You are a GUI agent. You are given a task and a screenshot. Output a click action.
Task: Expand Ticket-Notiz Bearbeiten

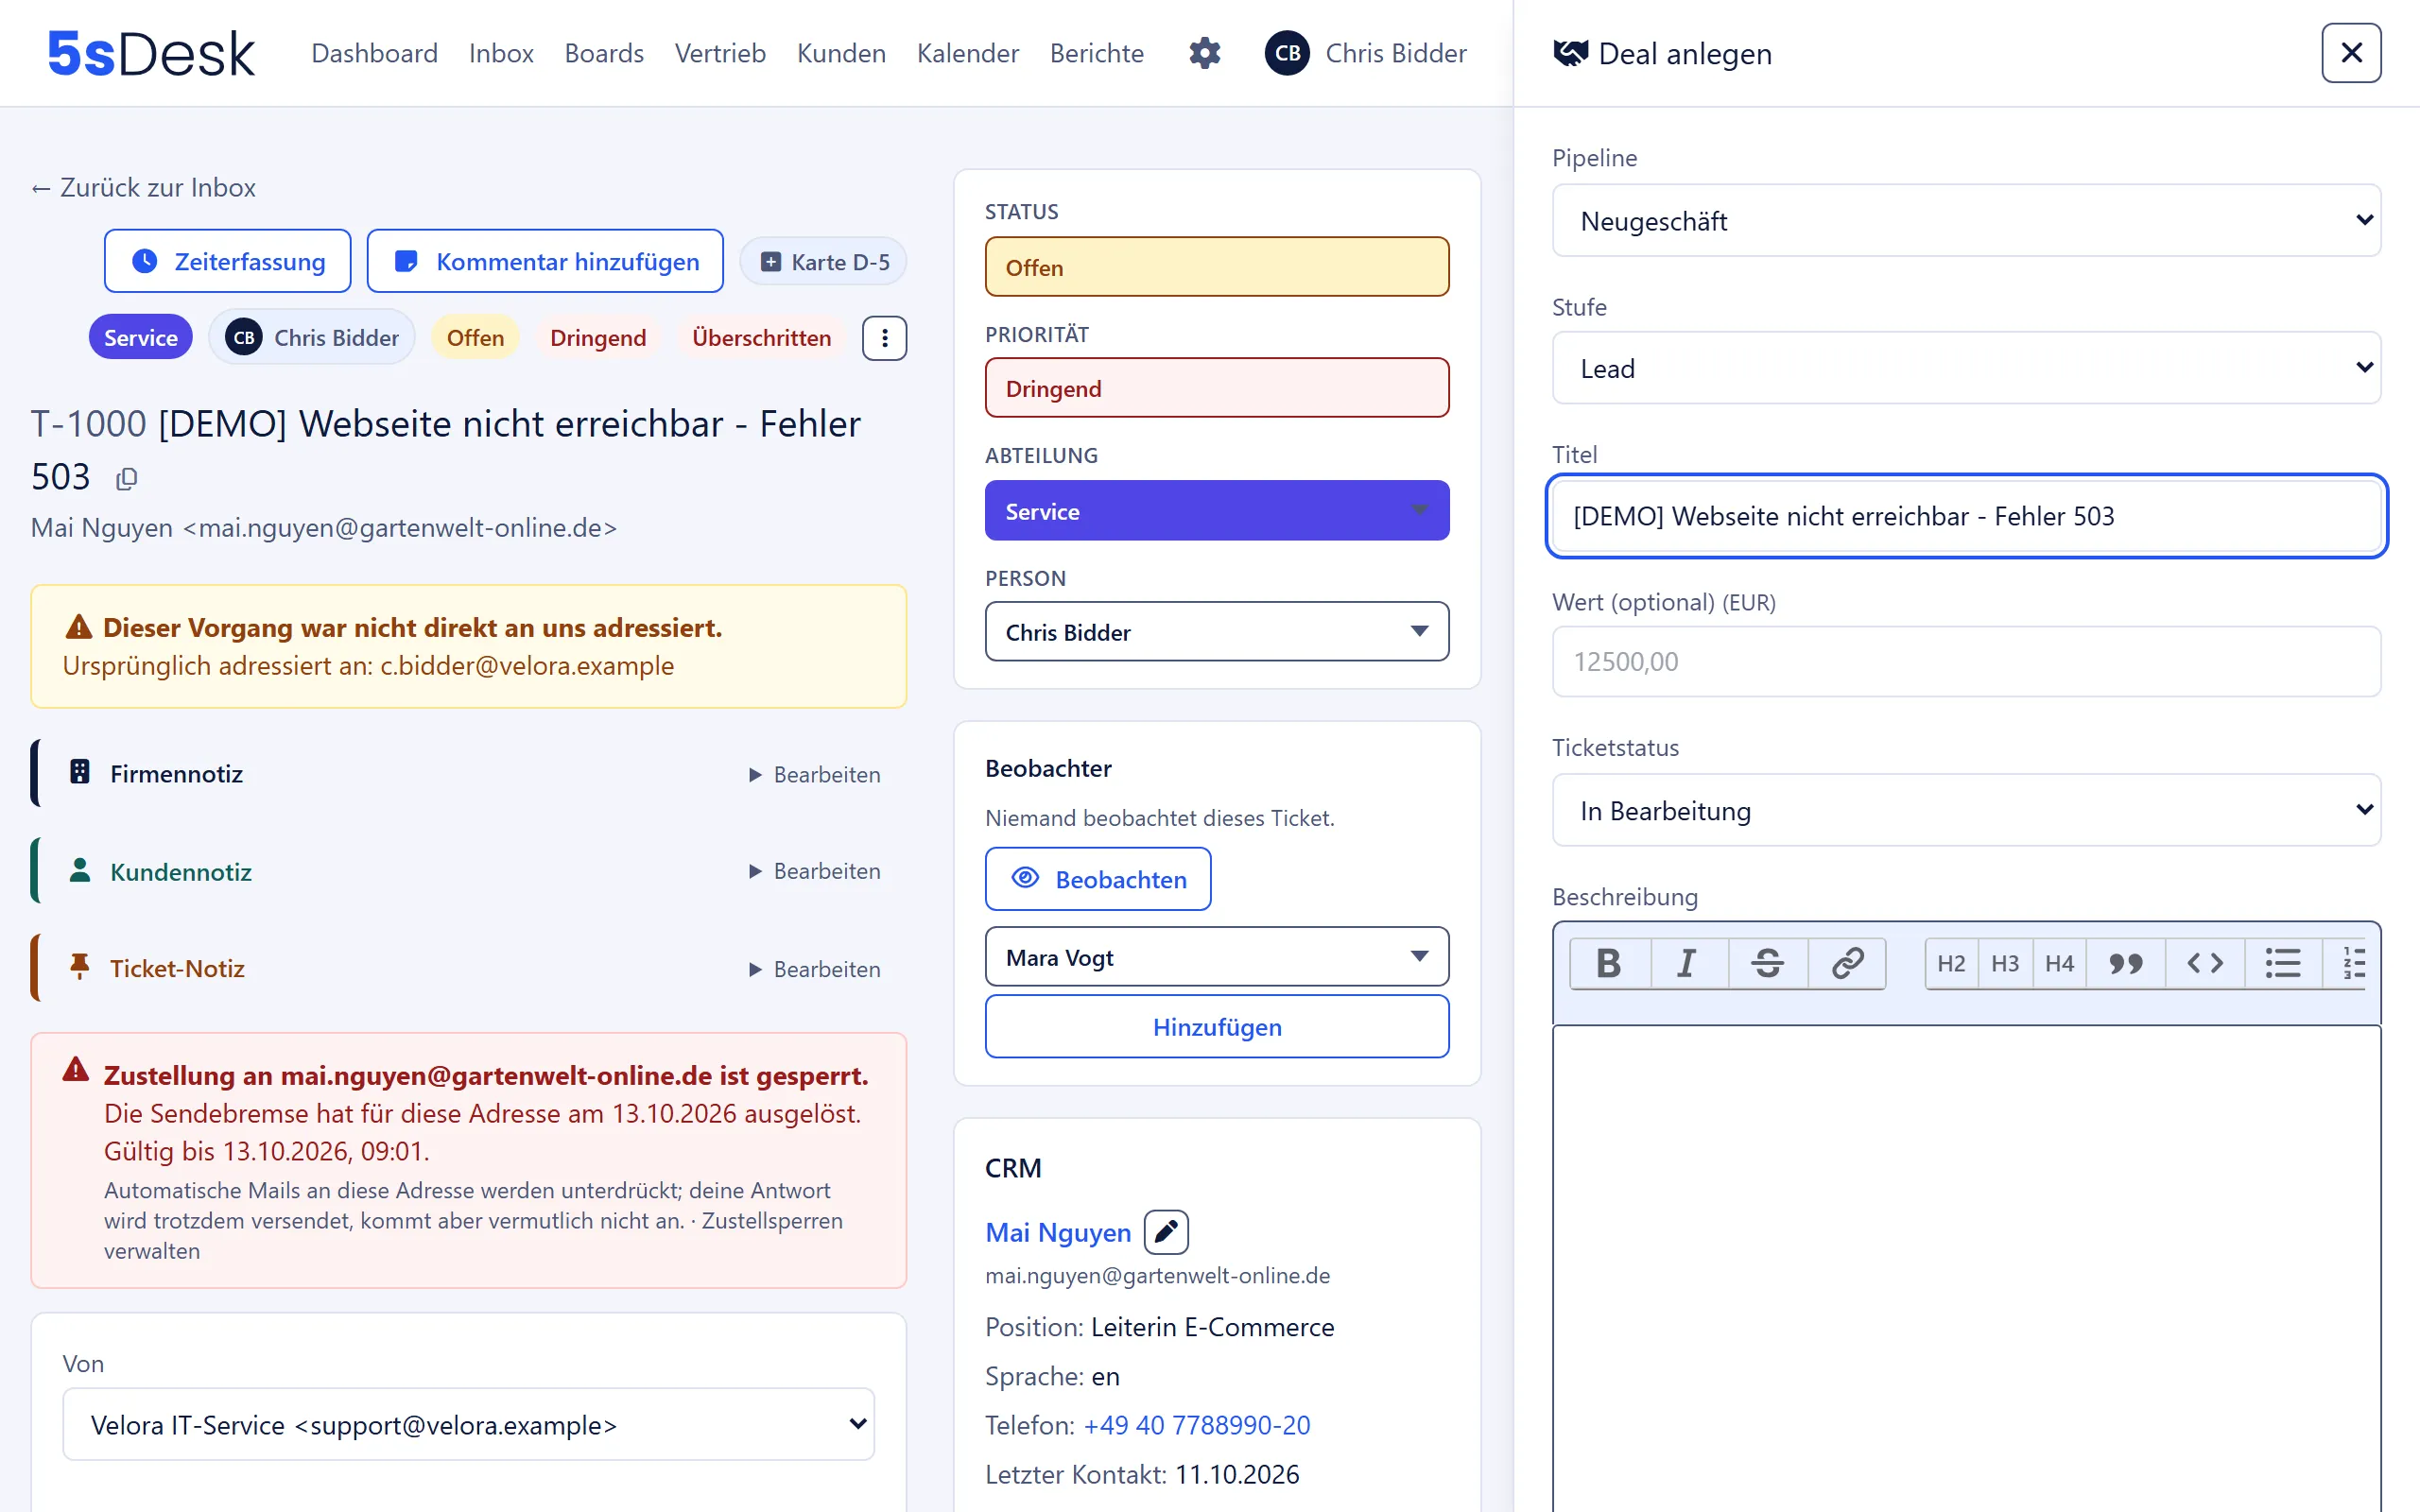814,969
